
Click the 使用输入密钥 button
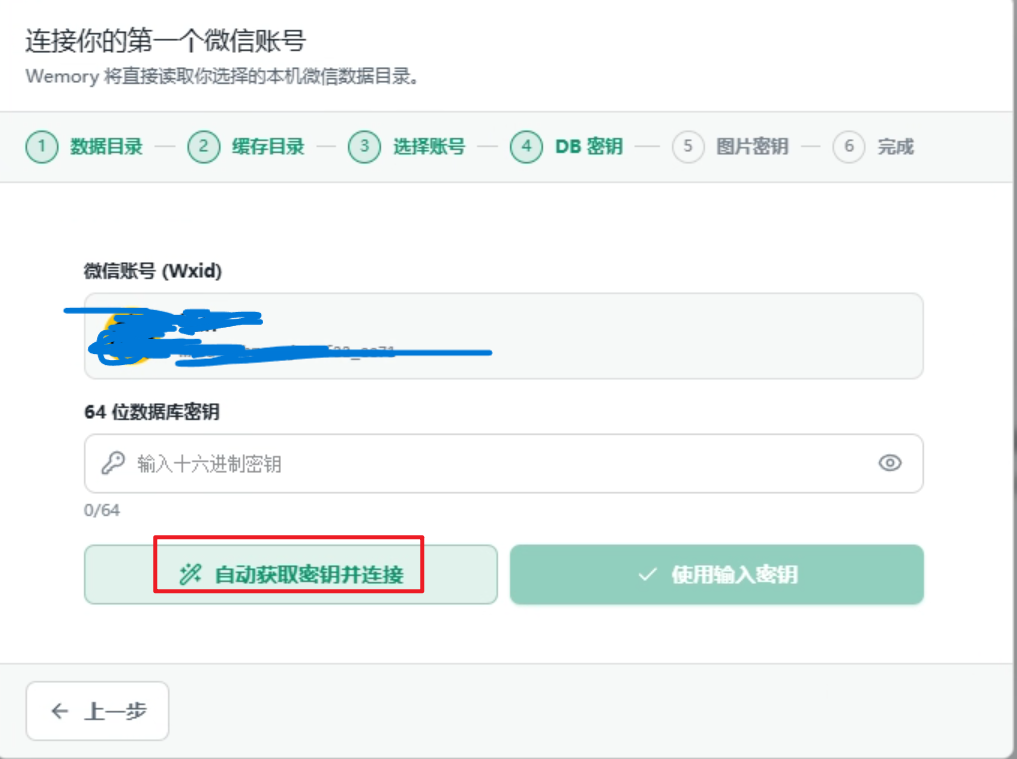click(717, 574)
